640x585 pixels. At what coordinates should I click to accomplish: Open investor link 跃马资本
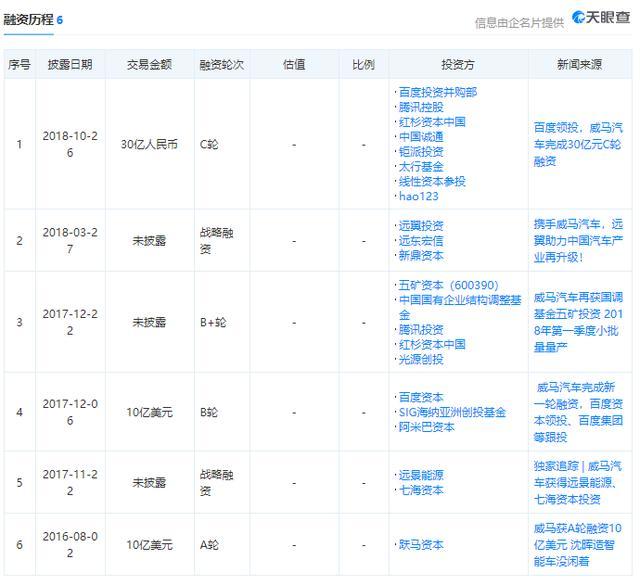click(x=421, y=545)
